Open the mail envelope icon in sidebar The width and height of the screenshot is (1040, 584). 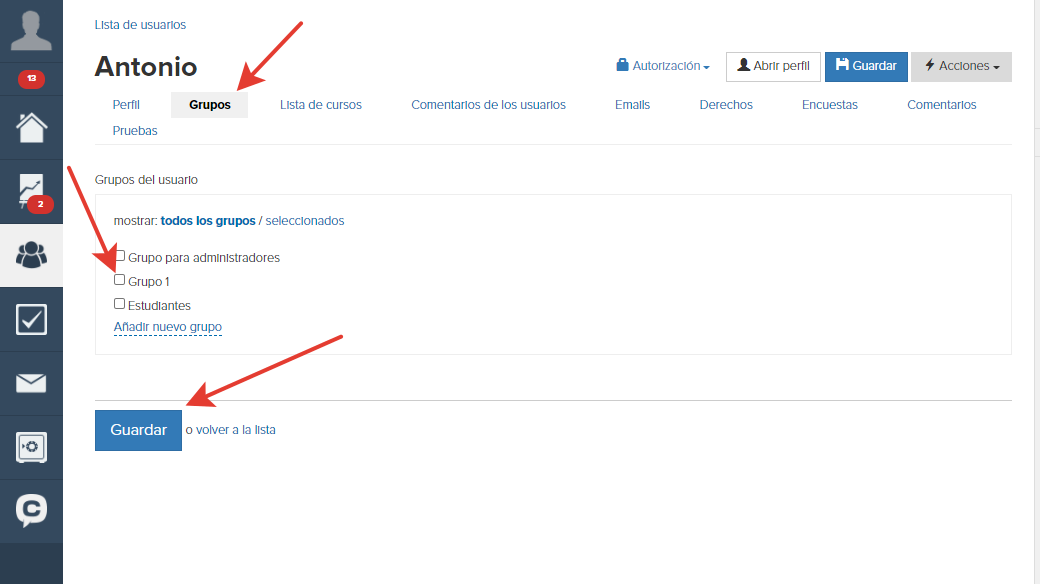(x=31, y=383)
